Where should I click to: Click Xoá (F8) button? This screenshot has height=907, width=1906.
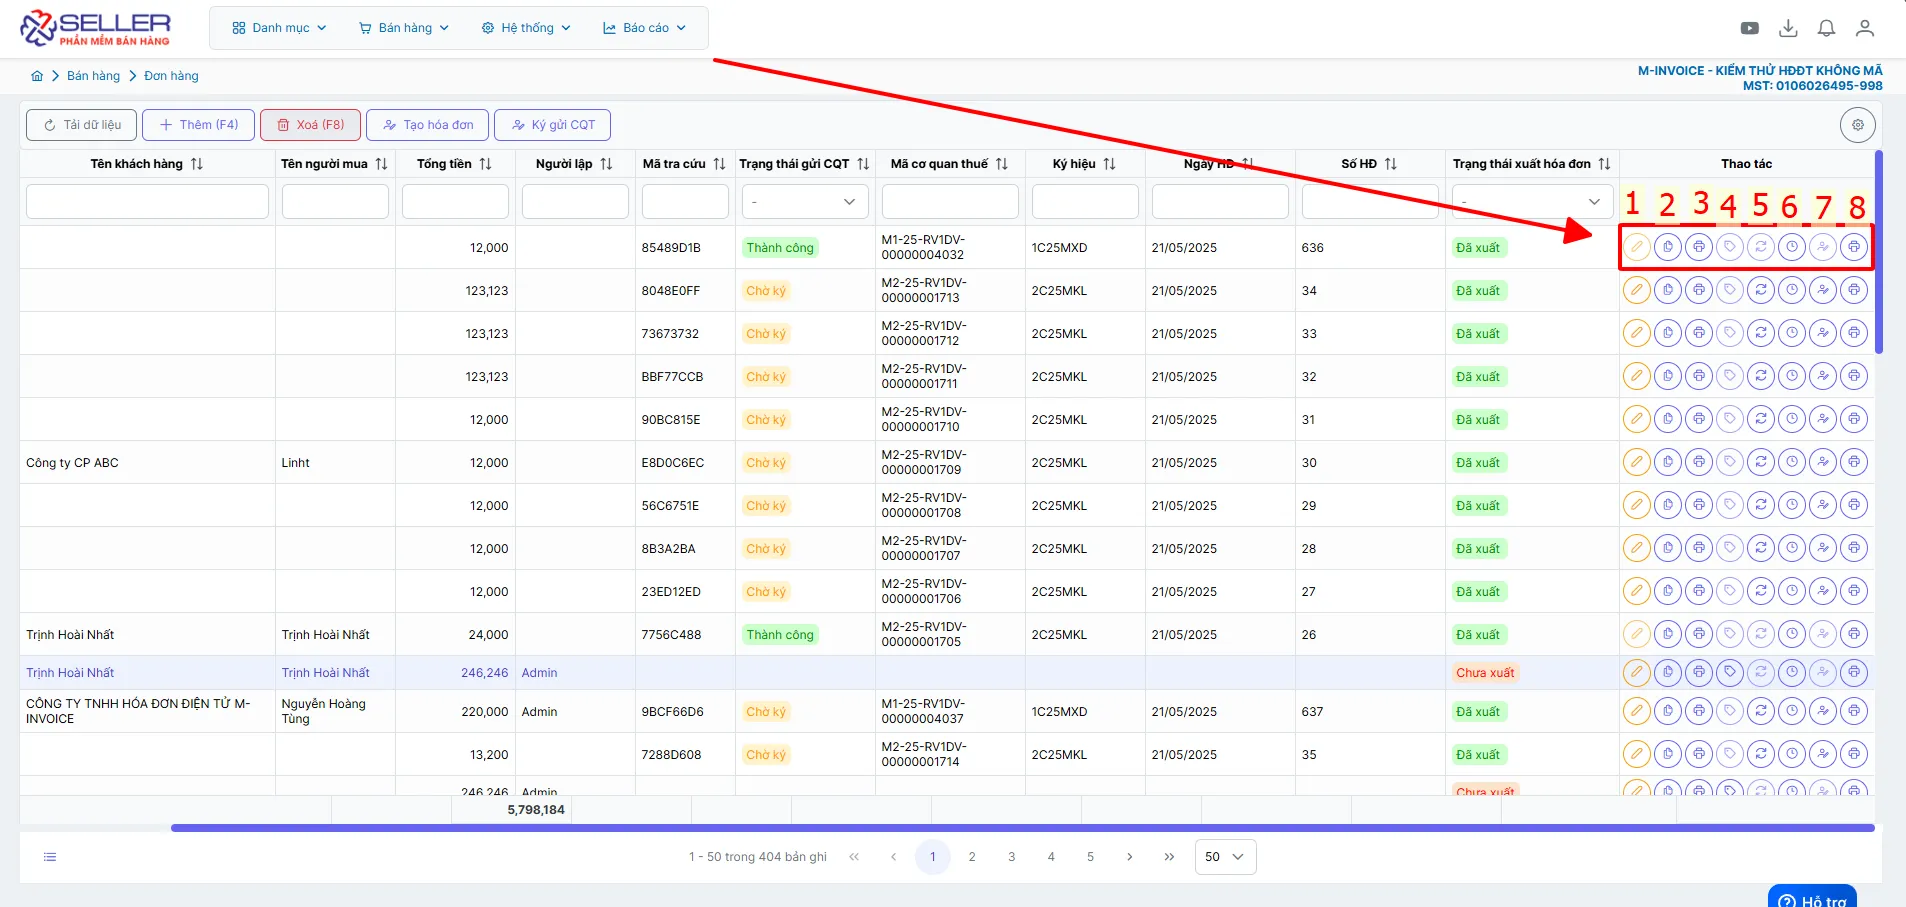pyautogui.click(x=310, y=125)
